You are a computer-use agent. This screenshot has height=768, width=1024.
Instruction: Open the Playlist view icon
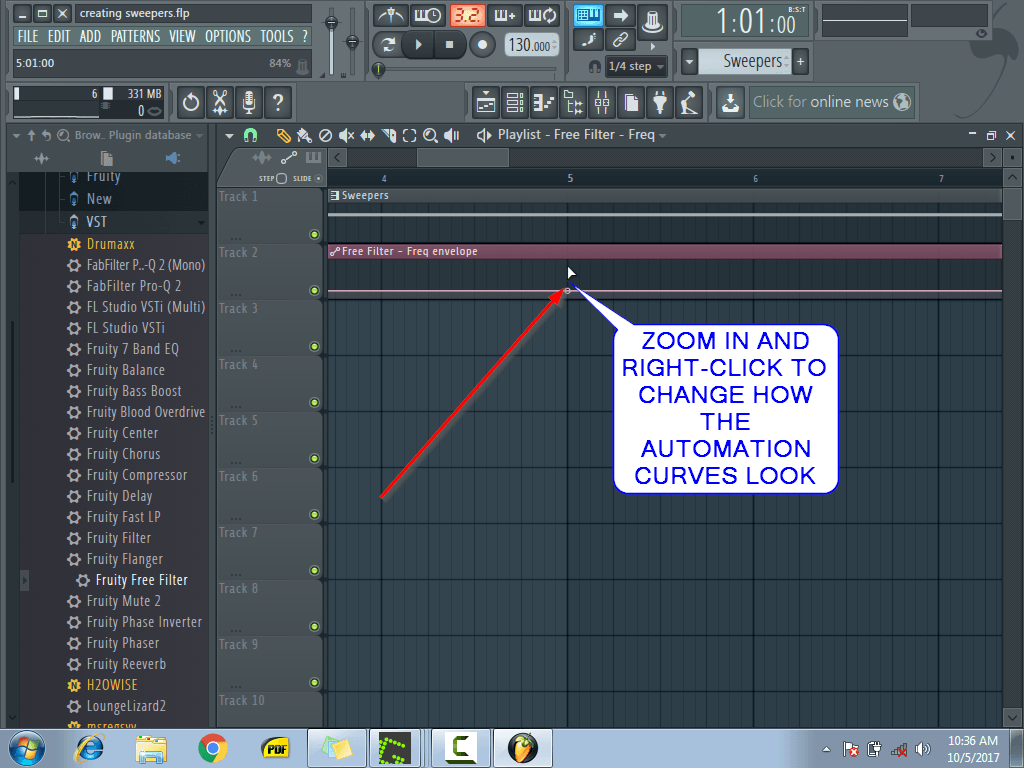click(486, 103)
